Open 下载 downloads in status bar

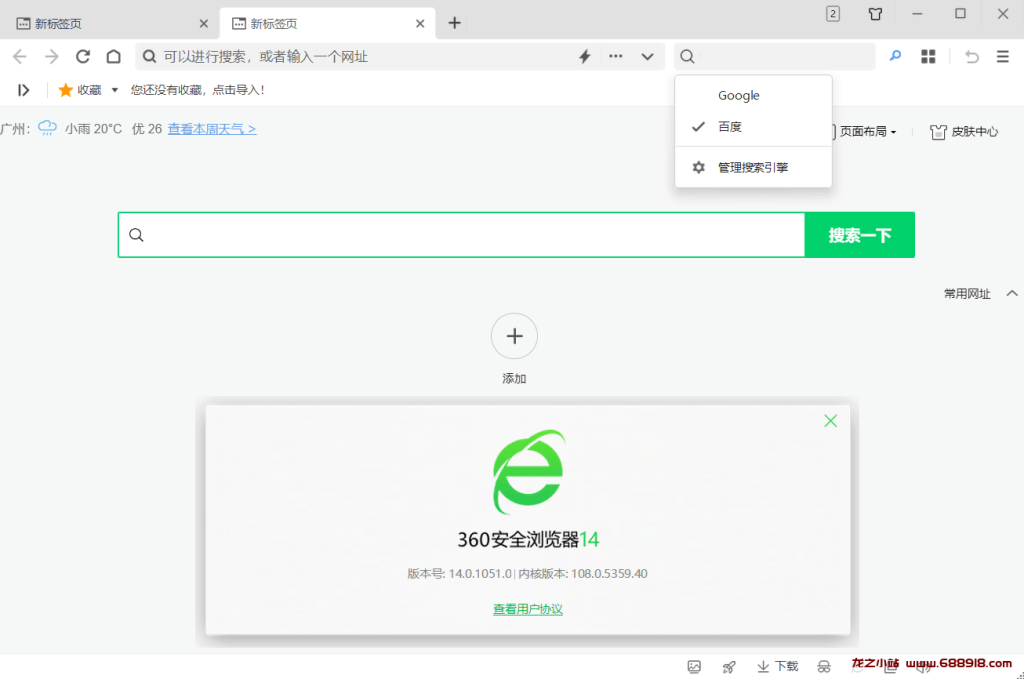[777, 666]
